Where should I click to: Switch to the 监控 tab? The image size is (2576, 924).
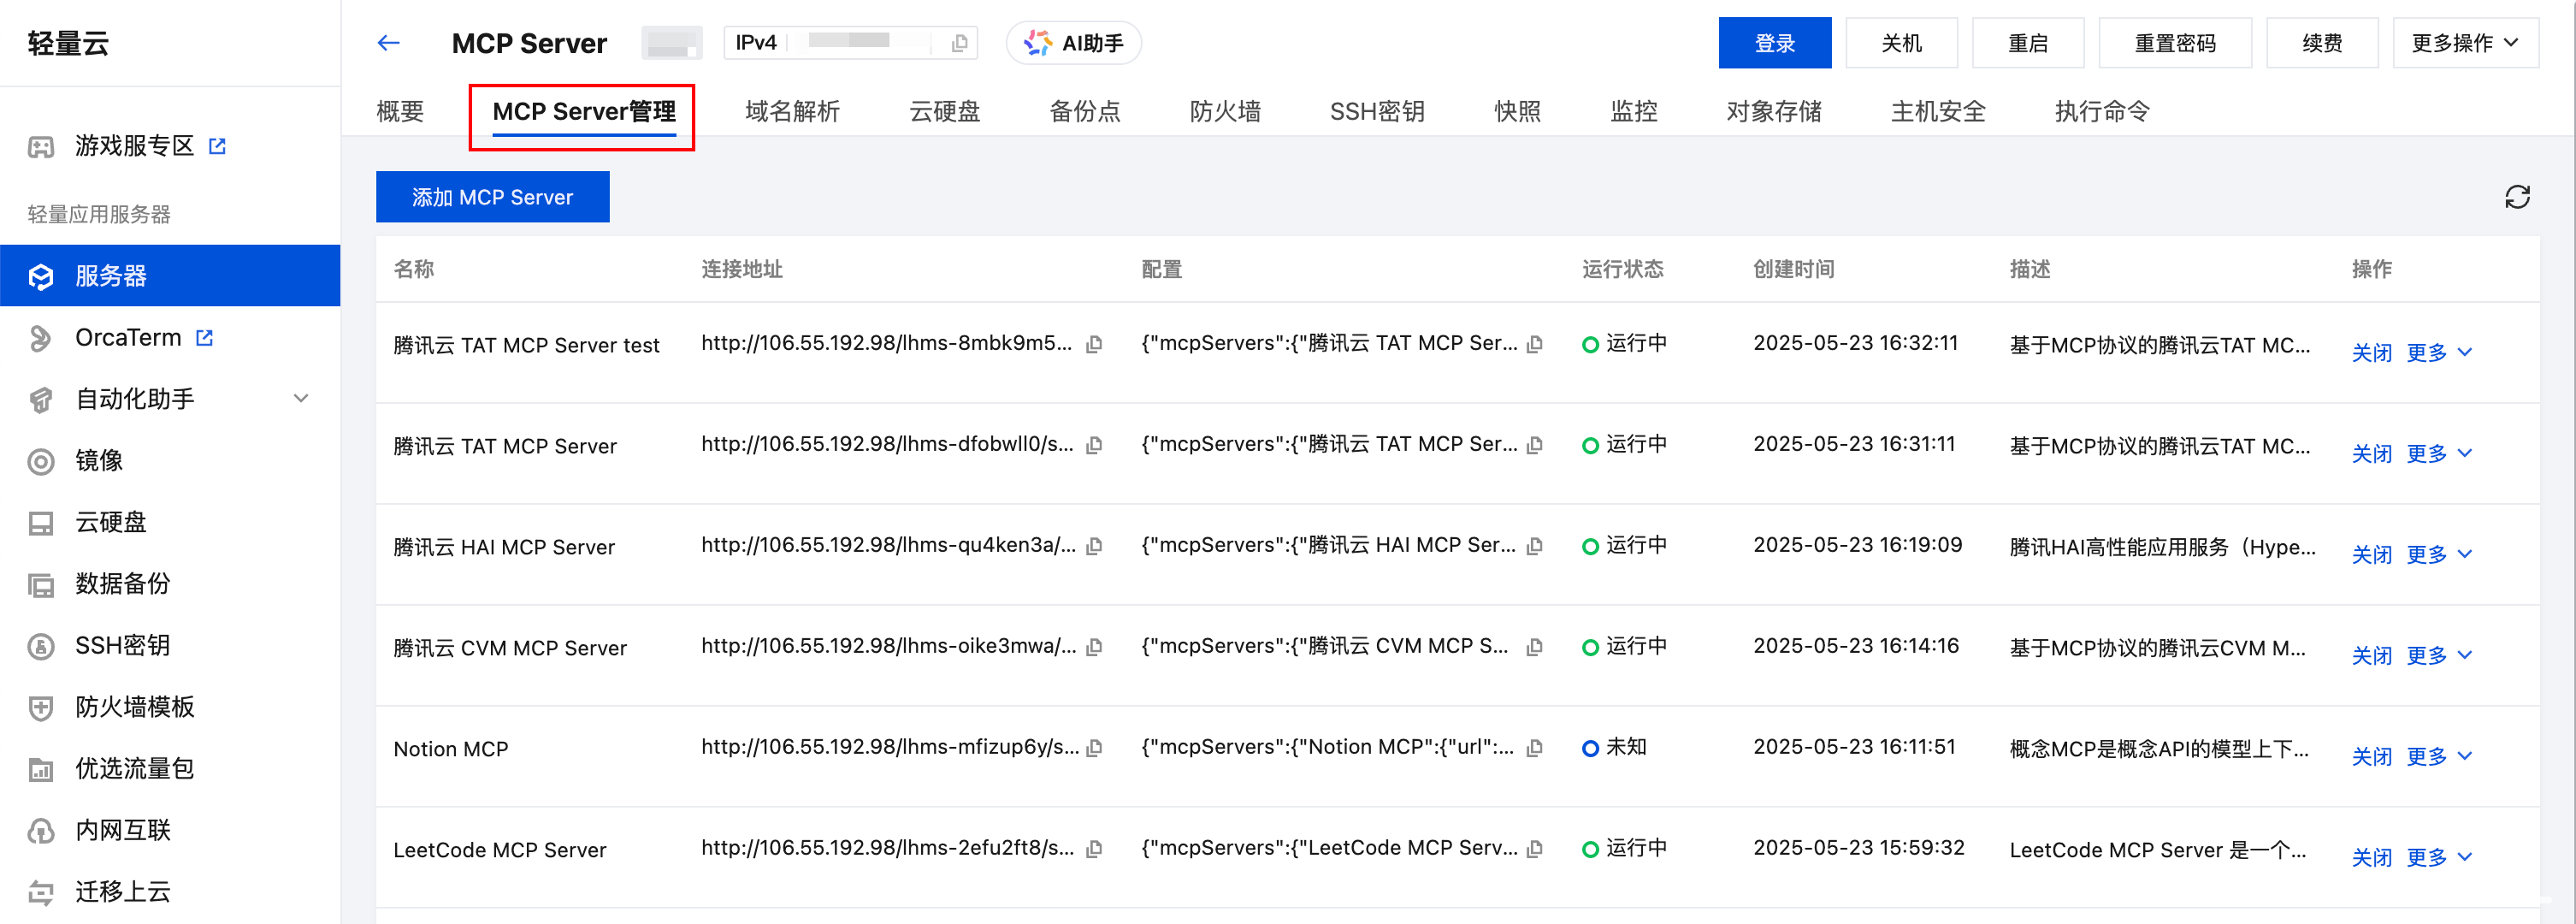pos(1634,111)
